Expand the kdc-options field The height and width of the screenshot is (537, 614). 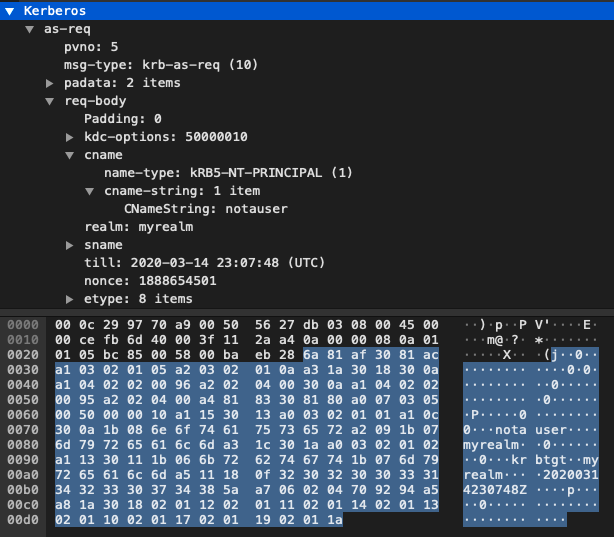pyautogui.click(x=70, y=137)
